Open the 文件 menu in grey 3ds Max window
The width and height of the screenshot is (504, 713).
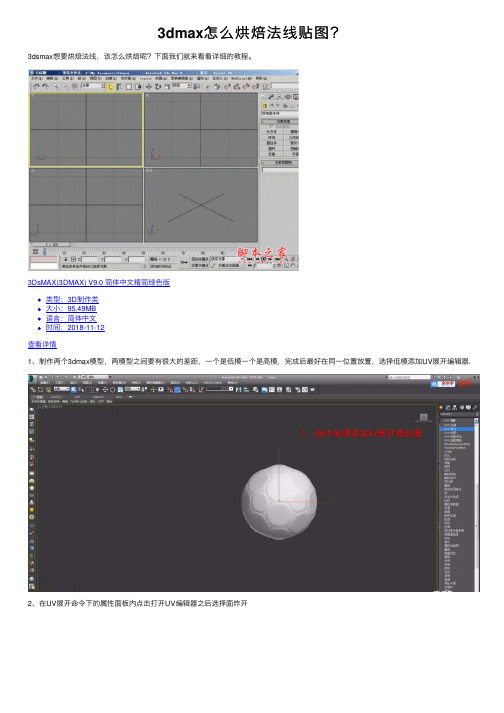click(36, 78)
